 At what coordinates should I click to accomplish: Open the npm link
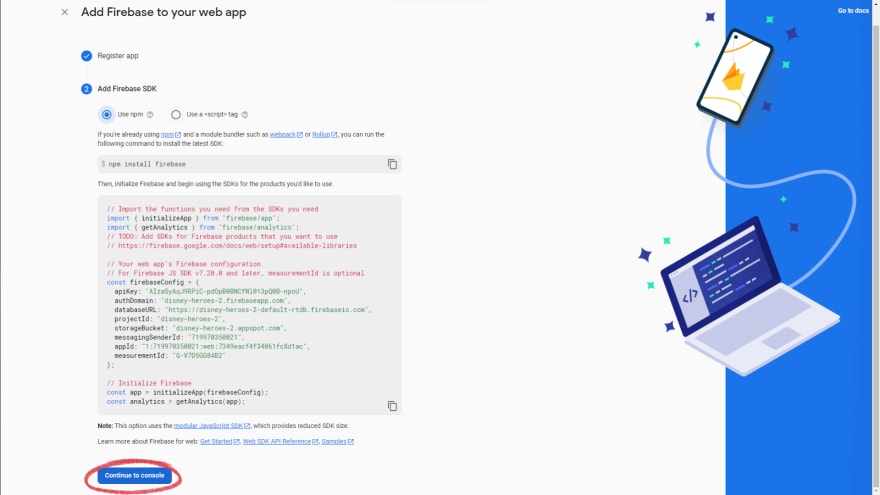click(x=171, y=135)
